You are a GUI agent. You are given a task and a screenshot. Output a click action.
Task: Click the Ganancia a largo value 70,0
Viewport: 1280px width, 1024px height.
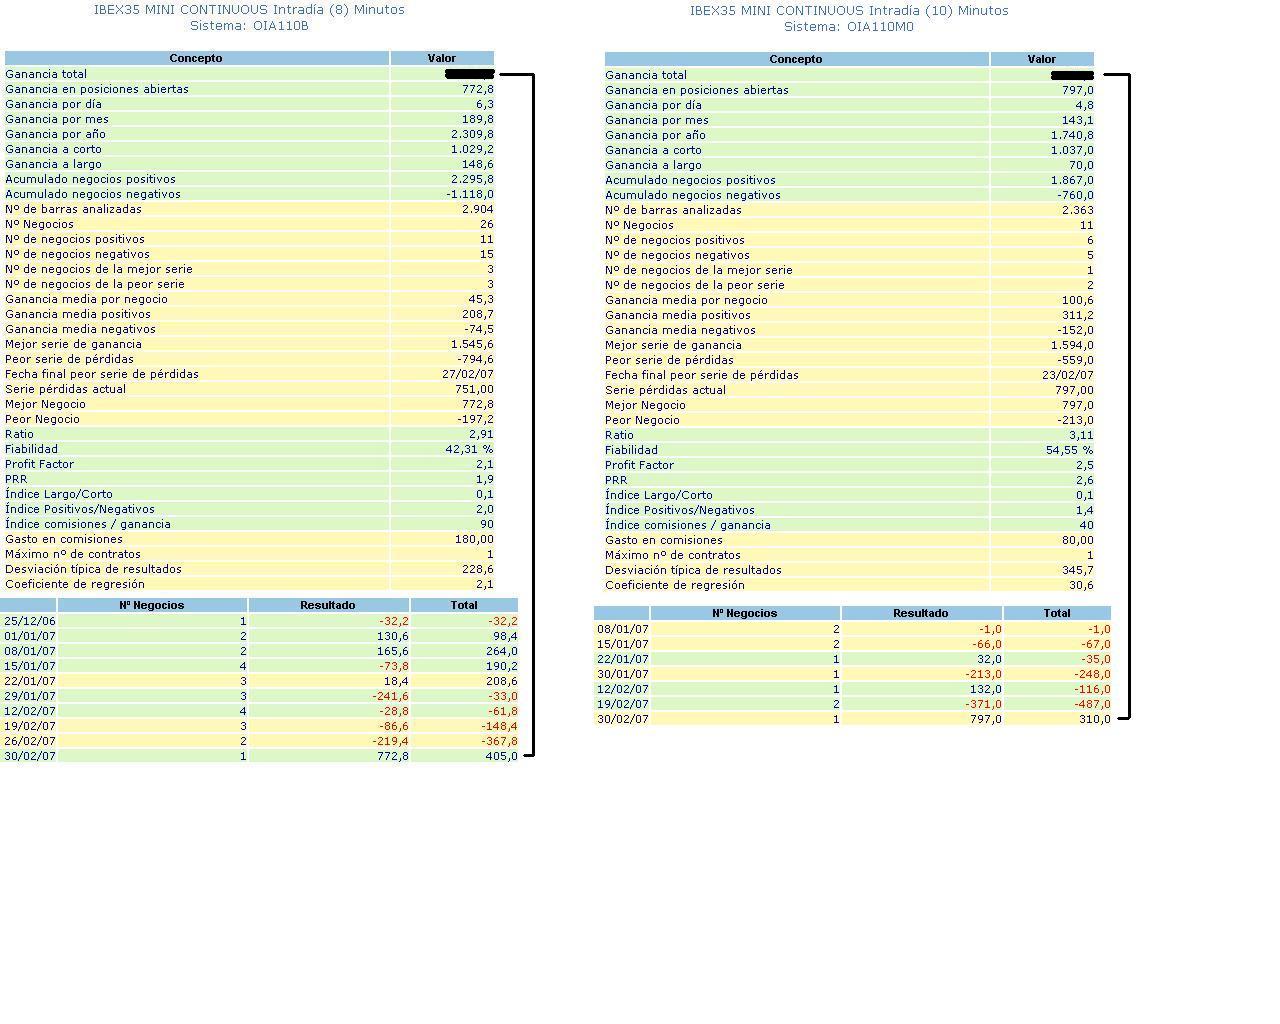(1081, 165)
